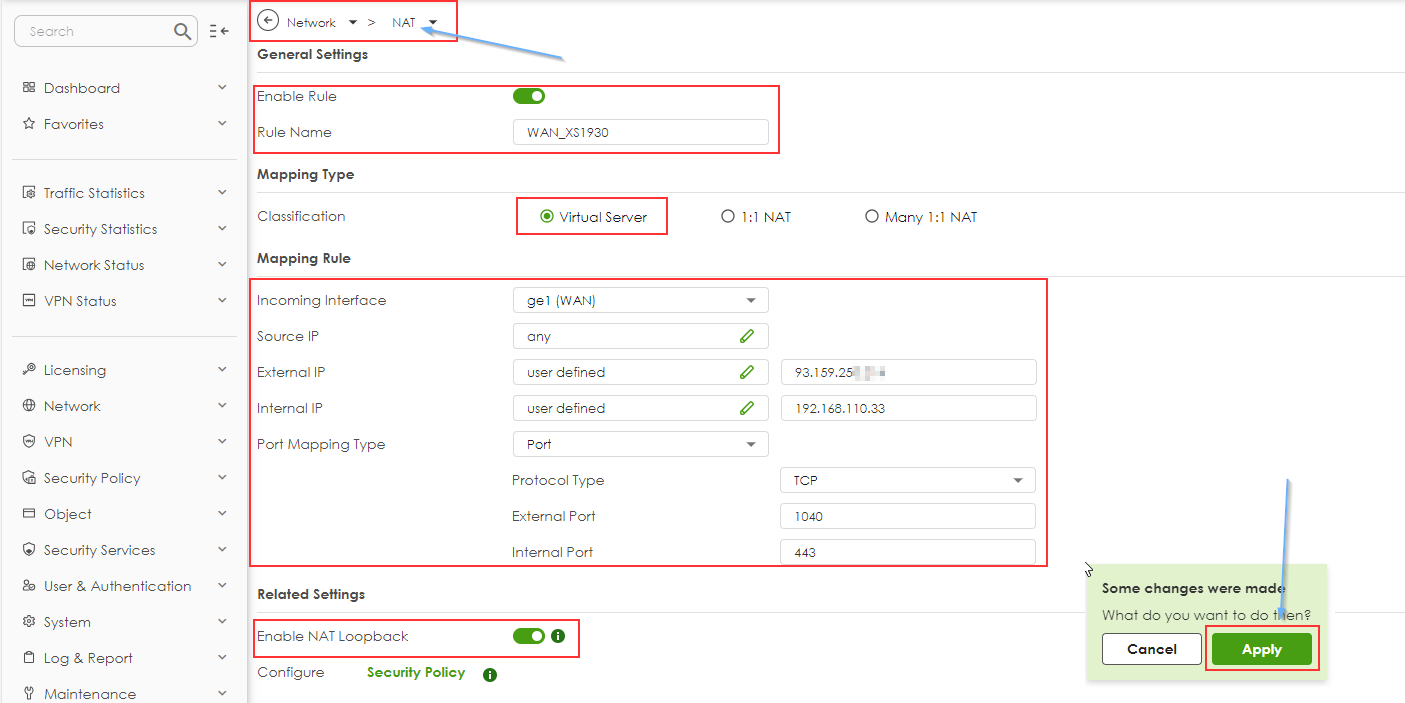Select the 1:1 NAT radio button
Image resolution: width=1405 pixels, height=703 pixels.
(x=728, y=217)
